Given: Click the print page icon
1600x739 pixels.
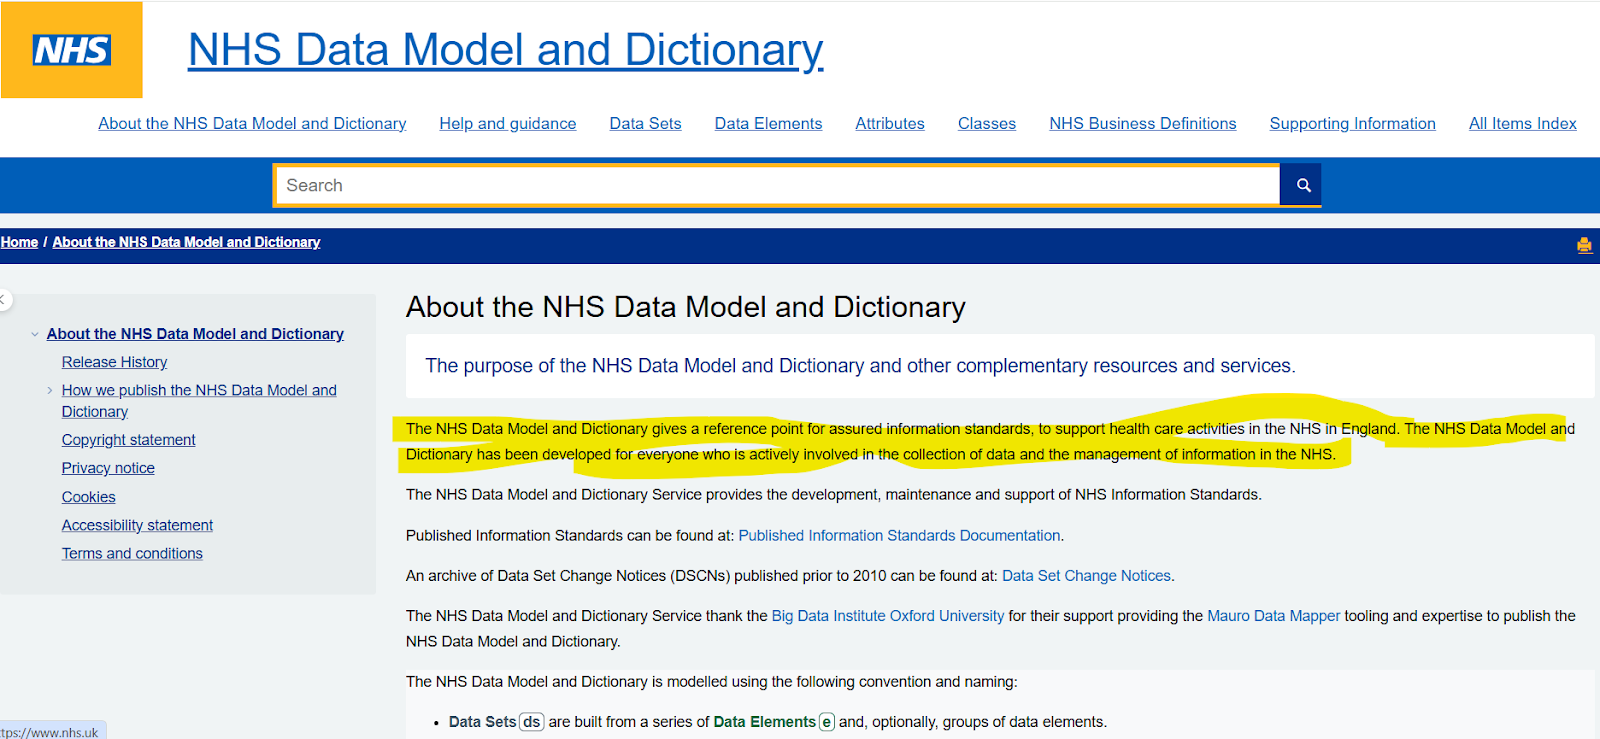Looking at the screenshot, I should click(x=1584, y=245).
